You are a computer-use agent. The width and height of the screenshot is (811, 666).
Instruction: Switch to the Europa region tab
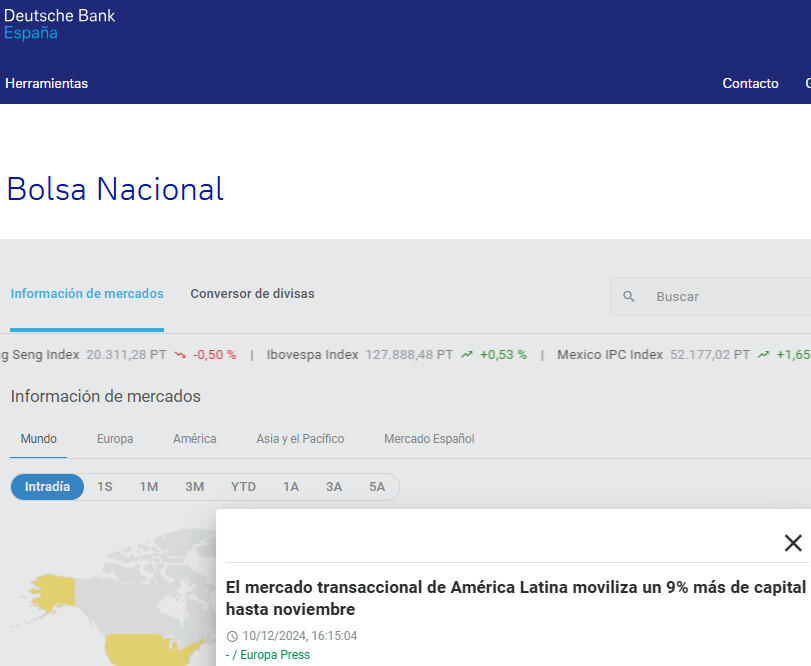pos(115,439)
